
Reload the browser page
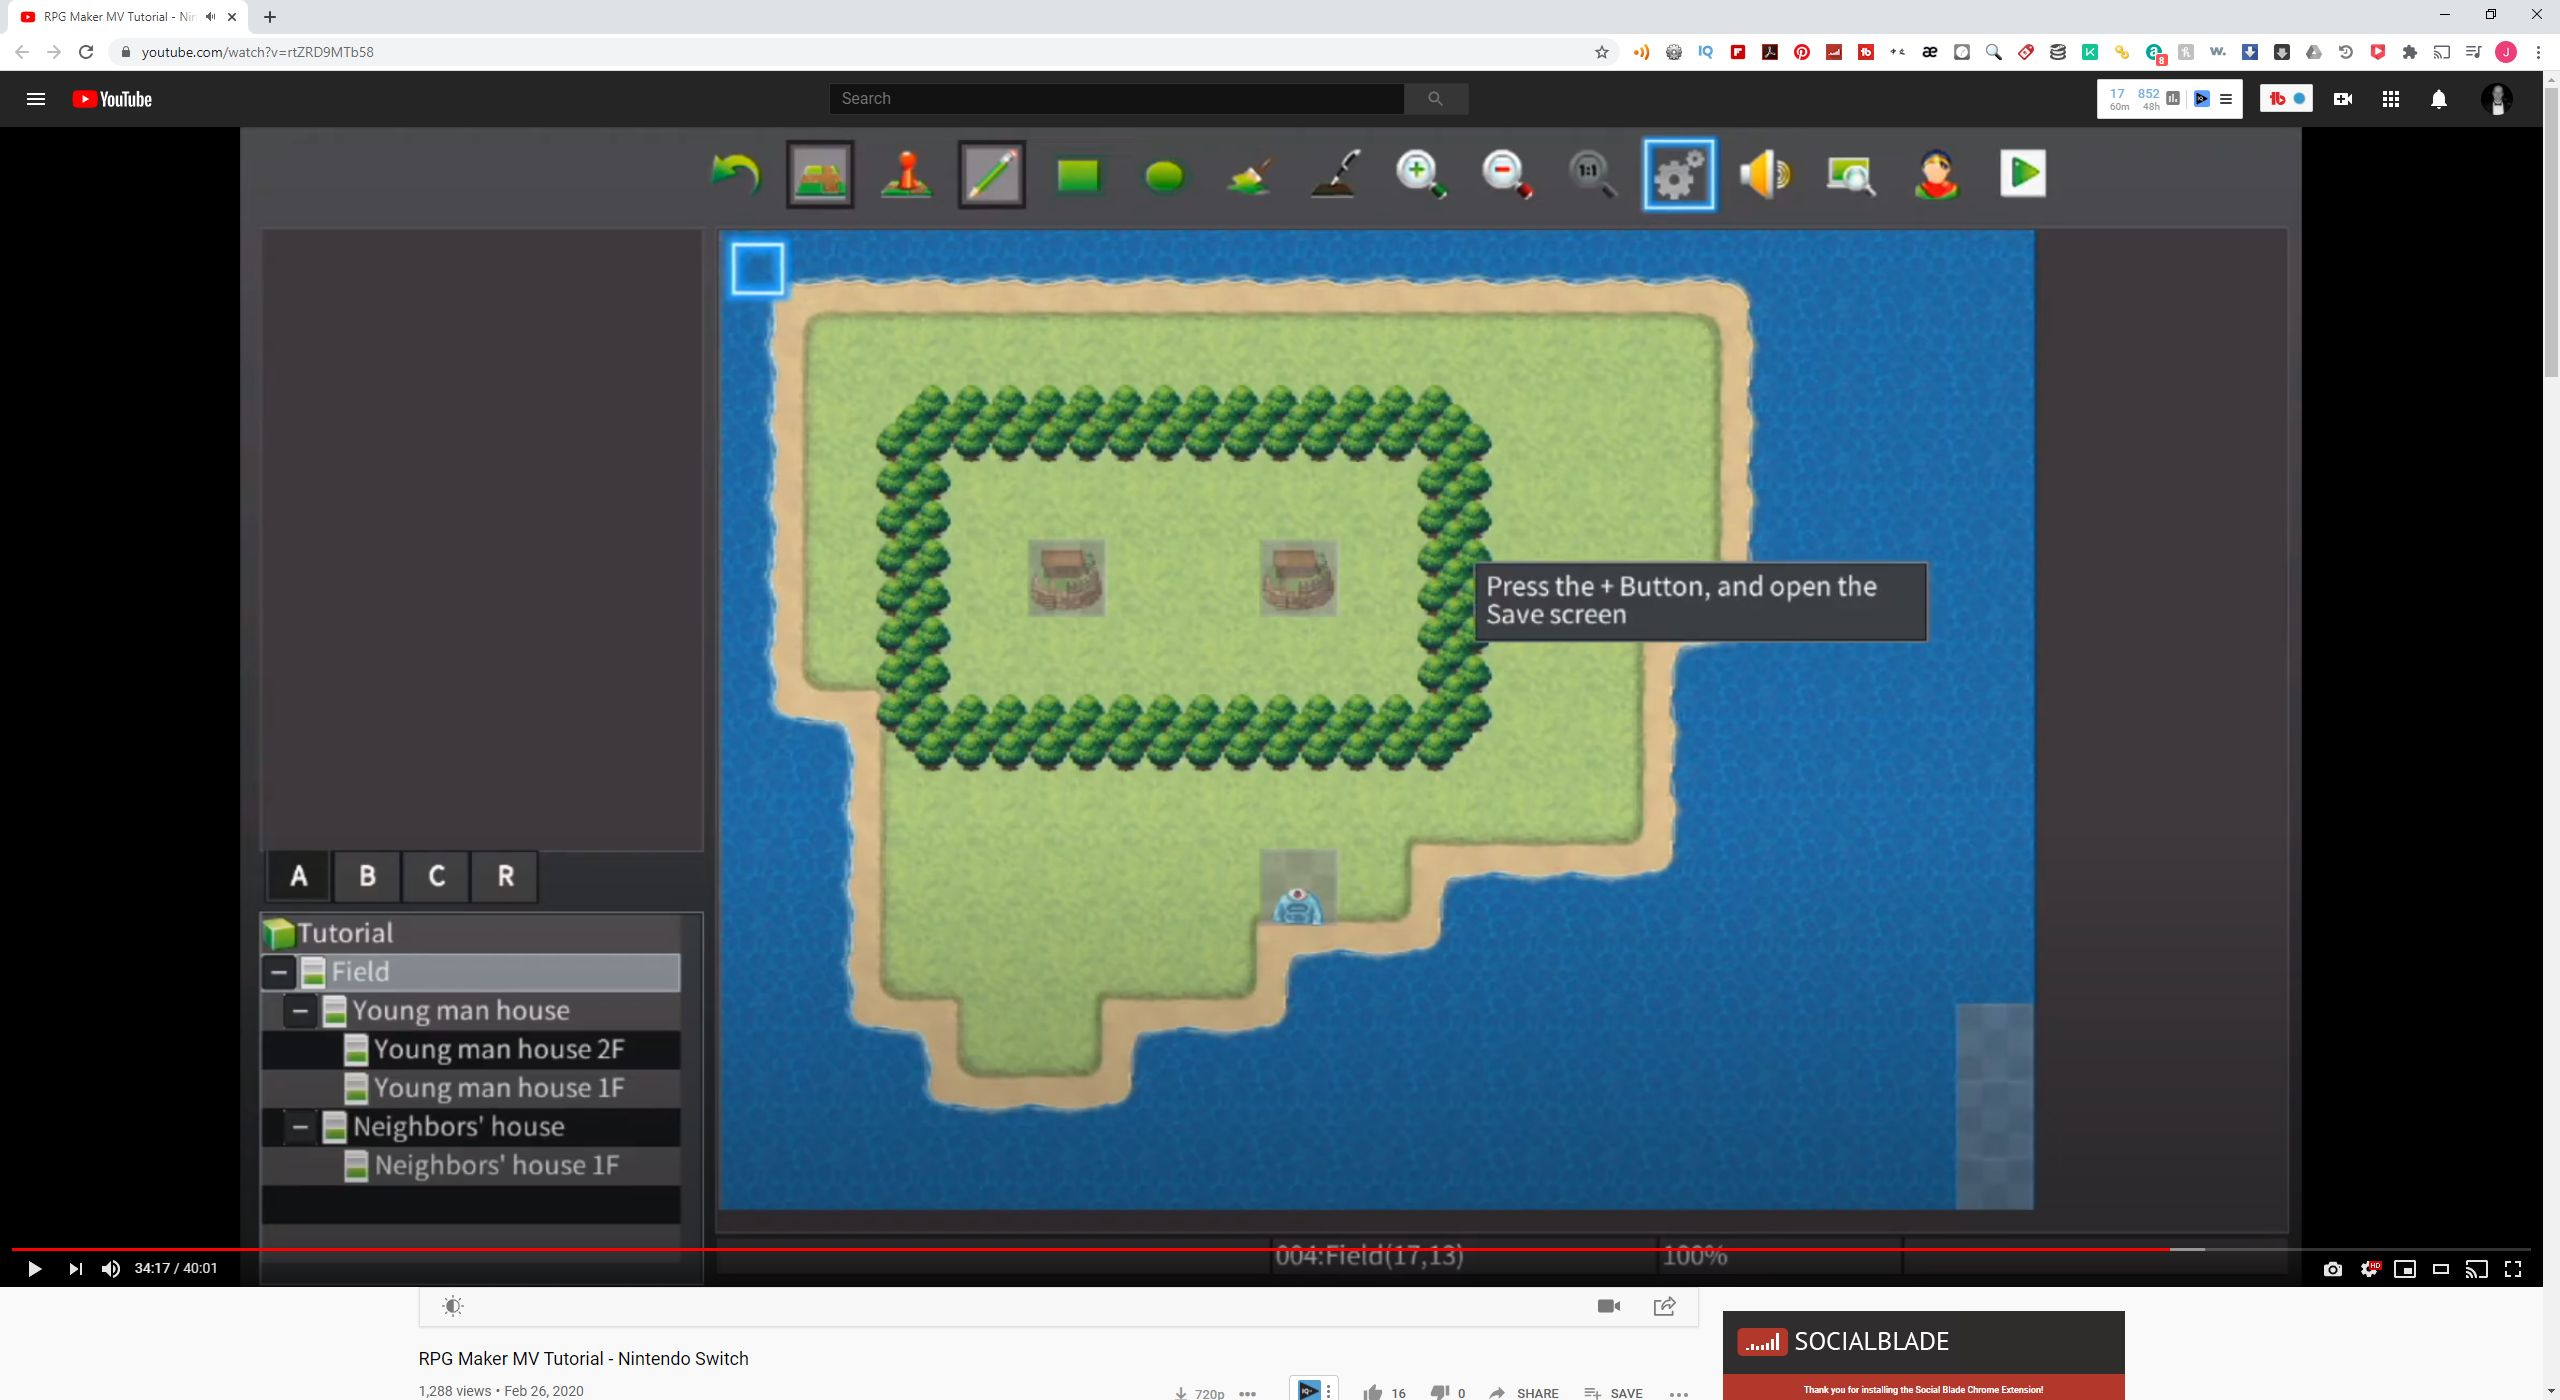pyautogui.click(x=86, y=52)
